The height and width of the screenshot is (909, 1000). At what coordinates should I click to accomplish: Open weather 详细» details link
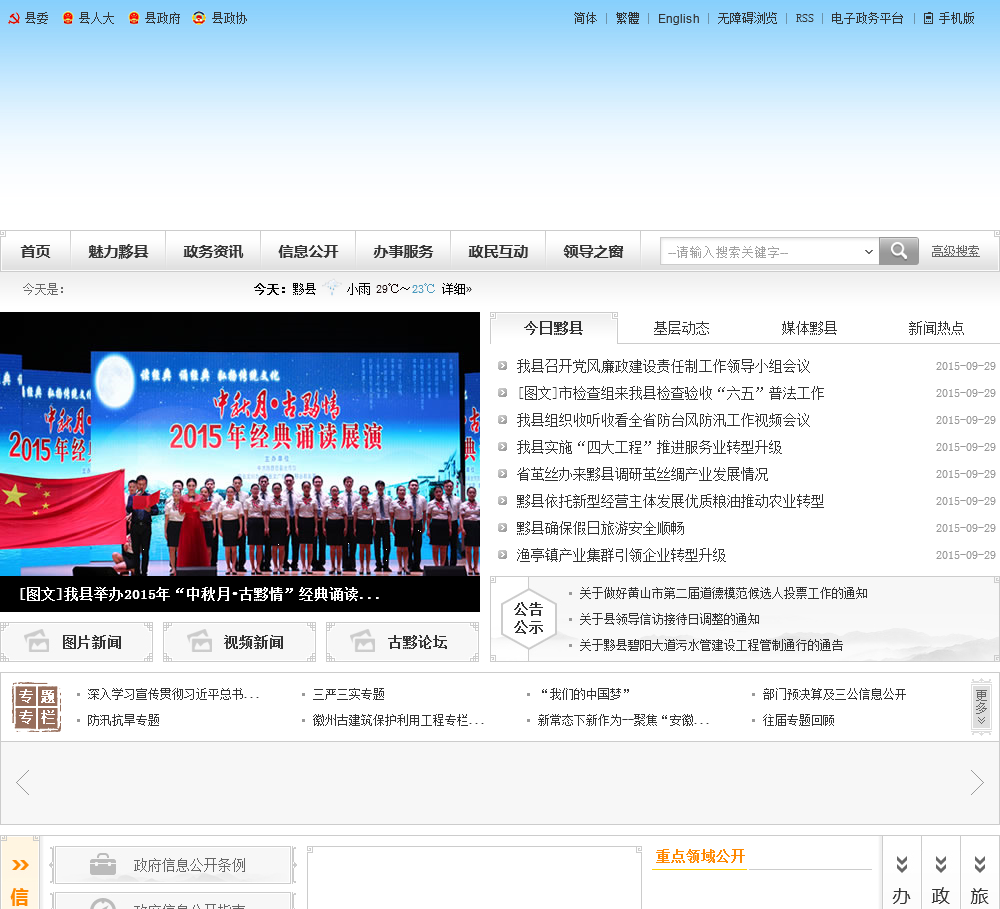457,289
